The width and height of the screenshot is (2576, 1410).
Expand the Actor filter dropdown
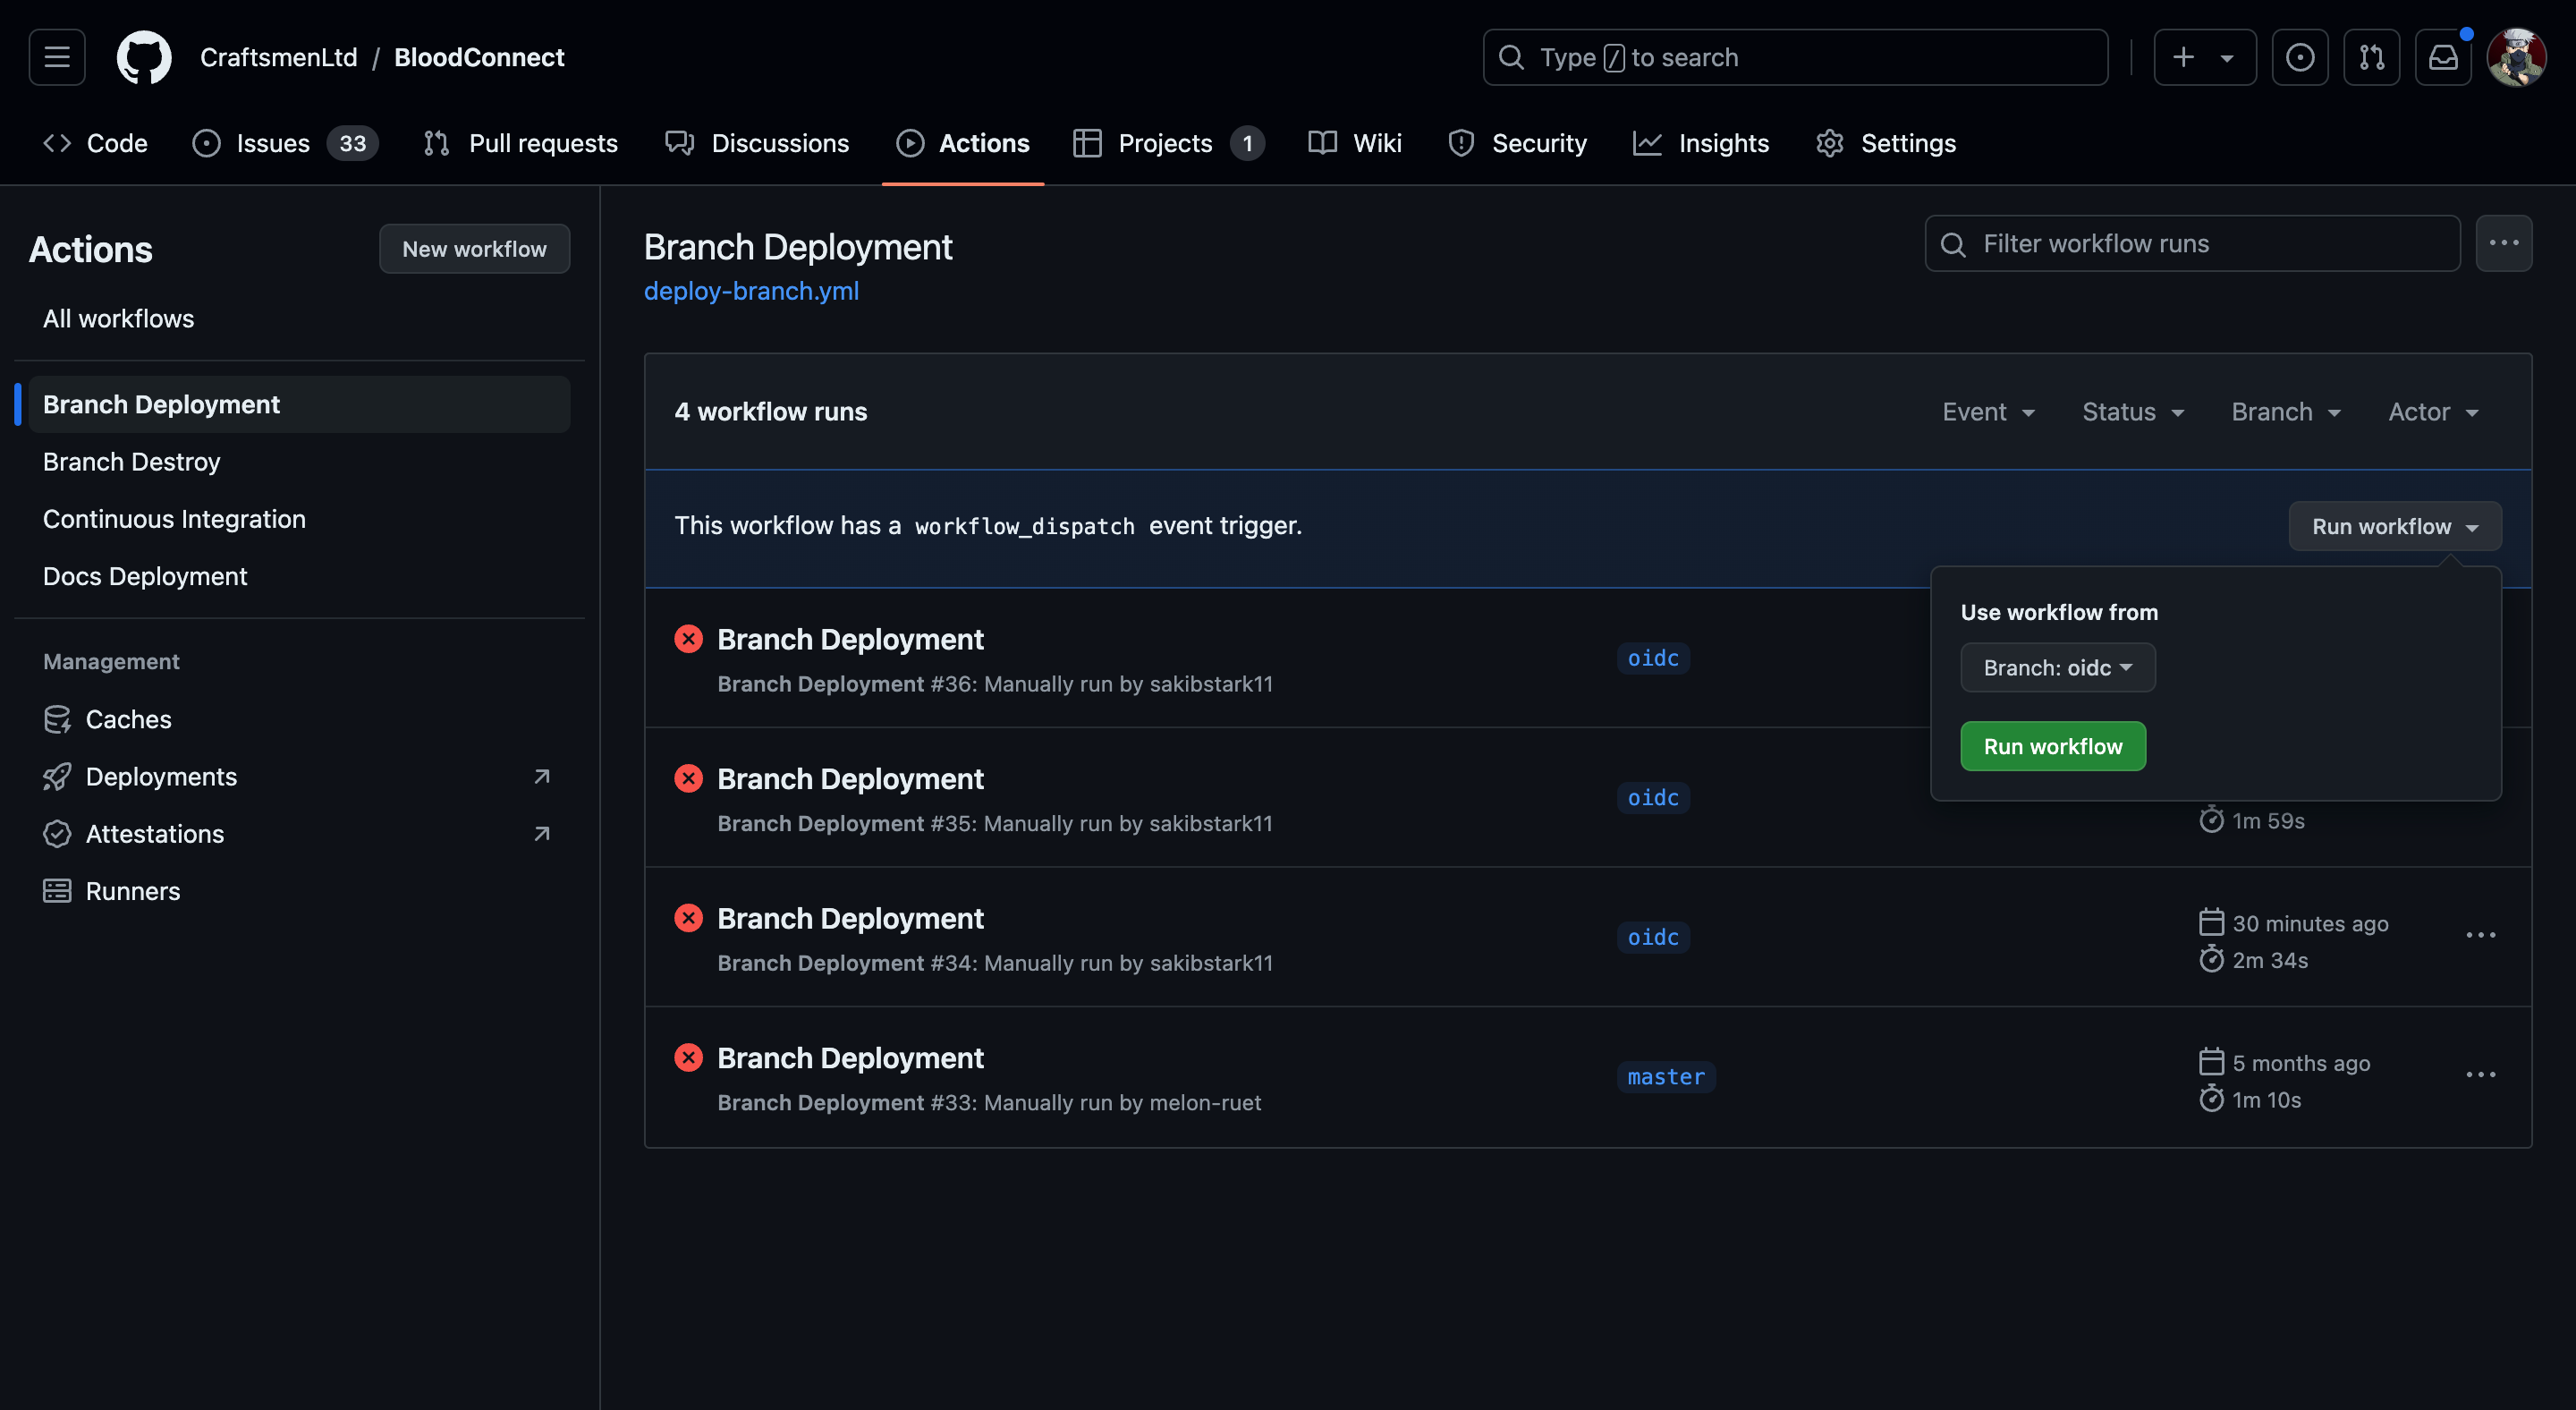2433,412
